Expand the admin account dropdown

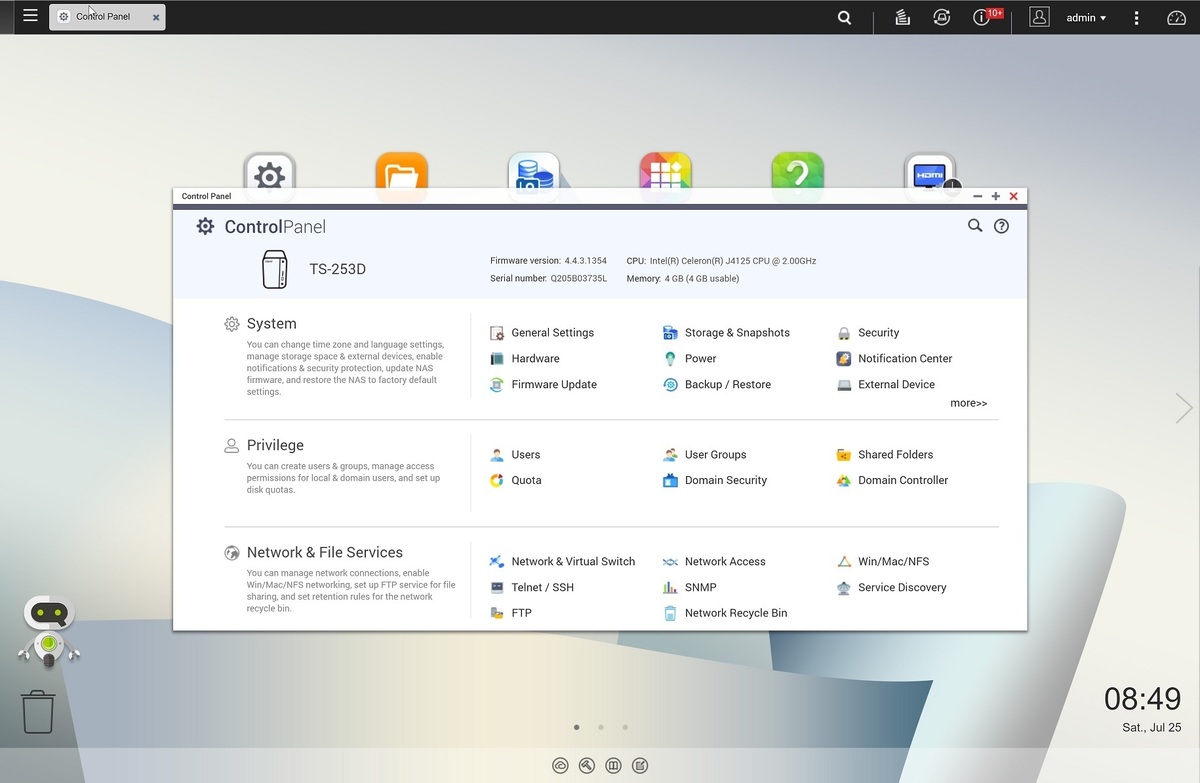pos(1086,18)
